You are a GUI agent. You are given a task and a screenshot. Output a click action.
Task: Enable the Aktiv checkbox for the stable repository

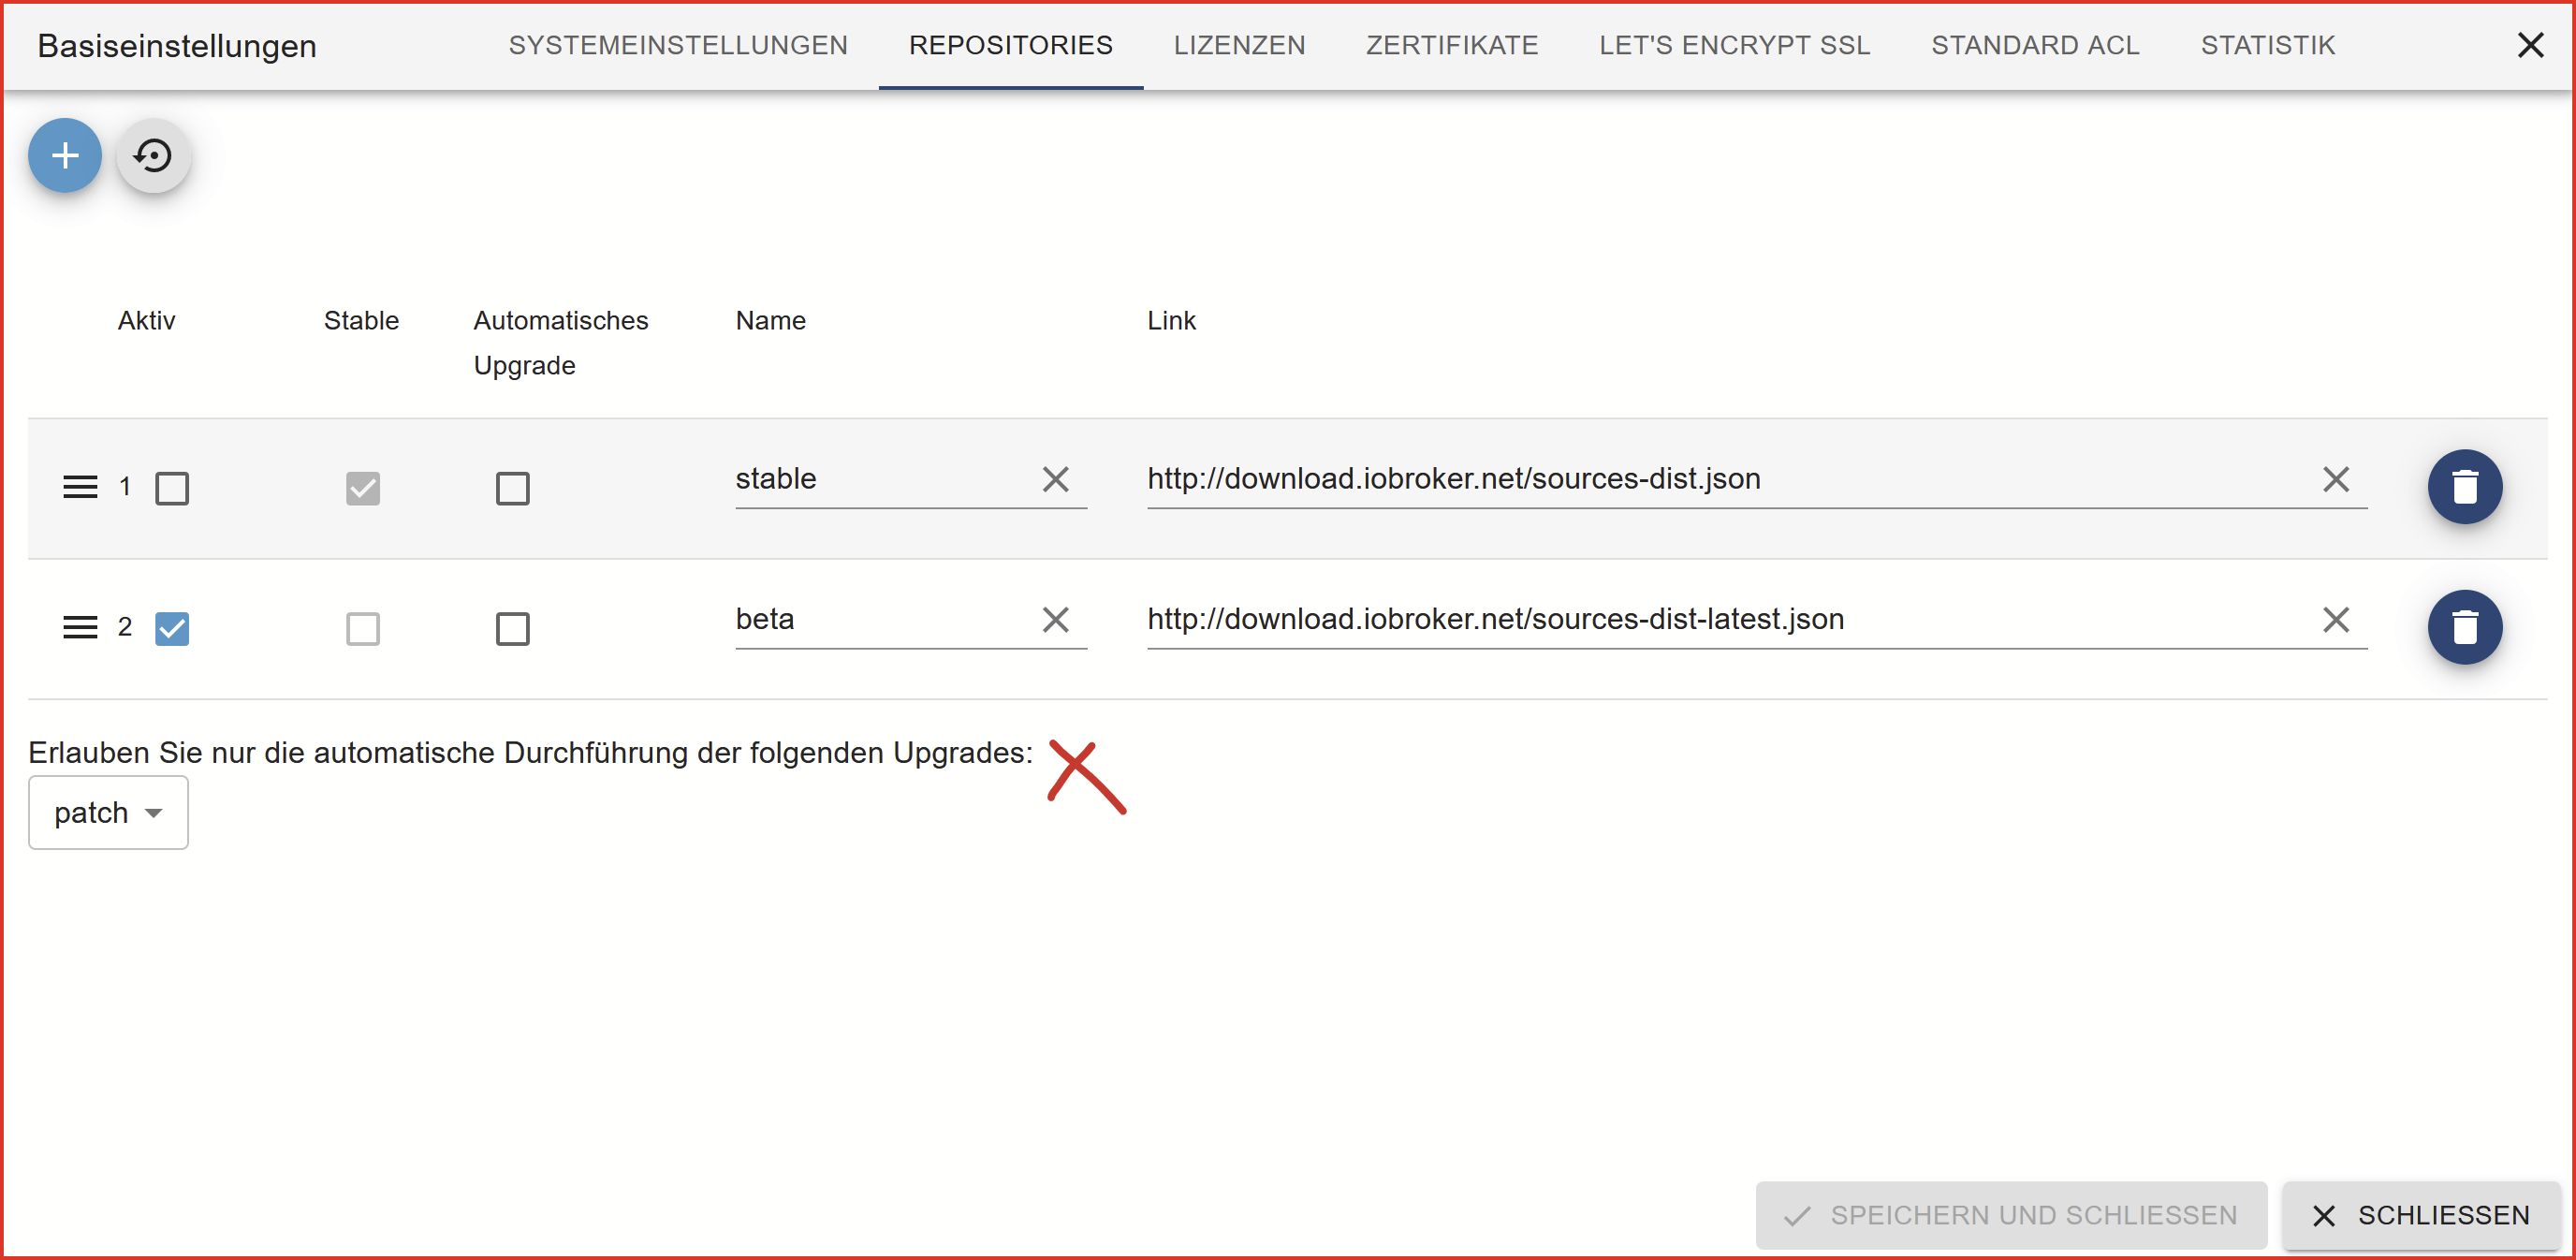click(x=172, y=488)
